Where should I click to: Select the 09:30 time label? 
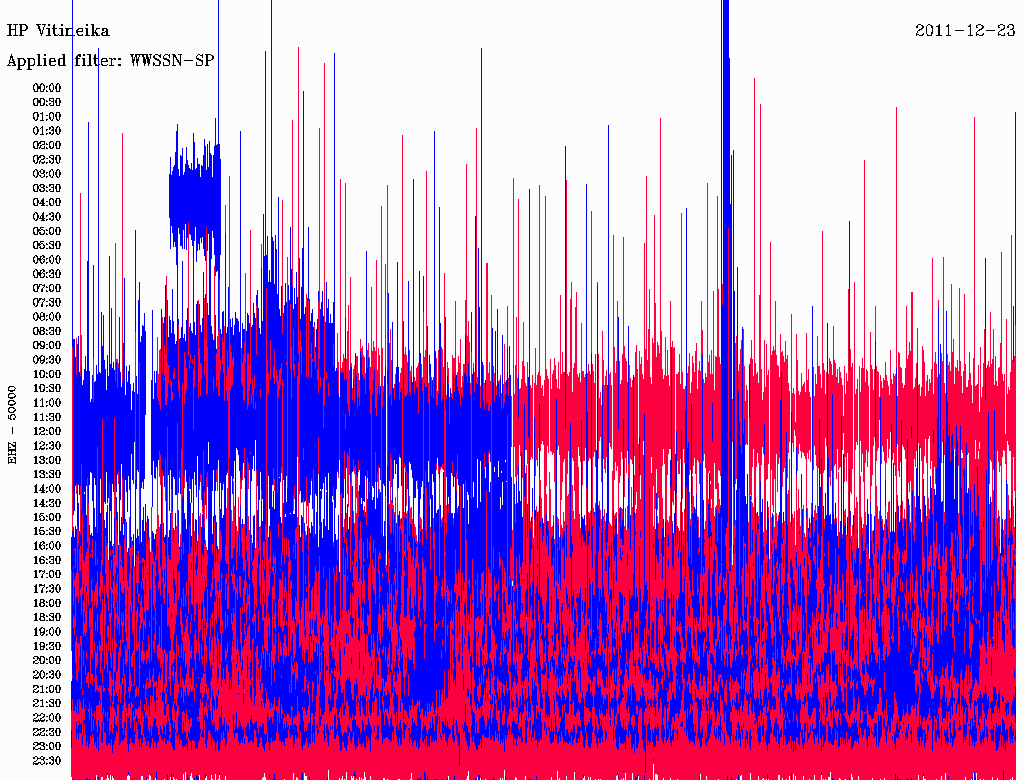47,360
